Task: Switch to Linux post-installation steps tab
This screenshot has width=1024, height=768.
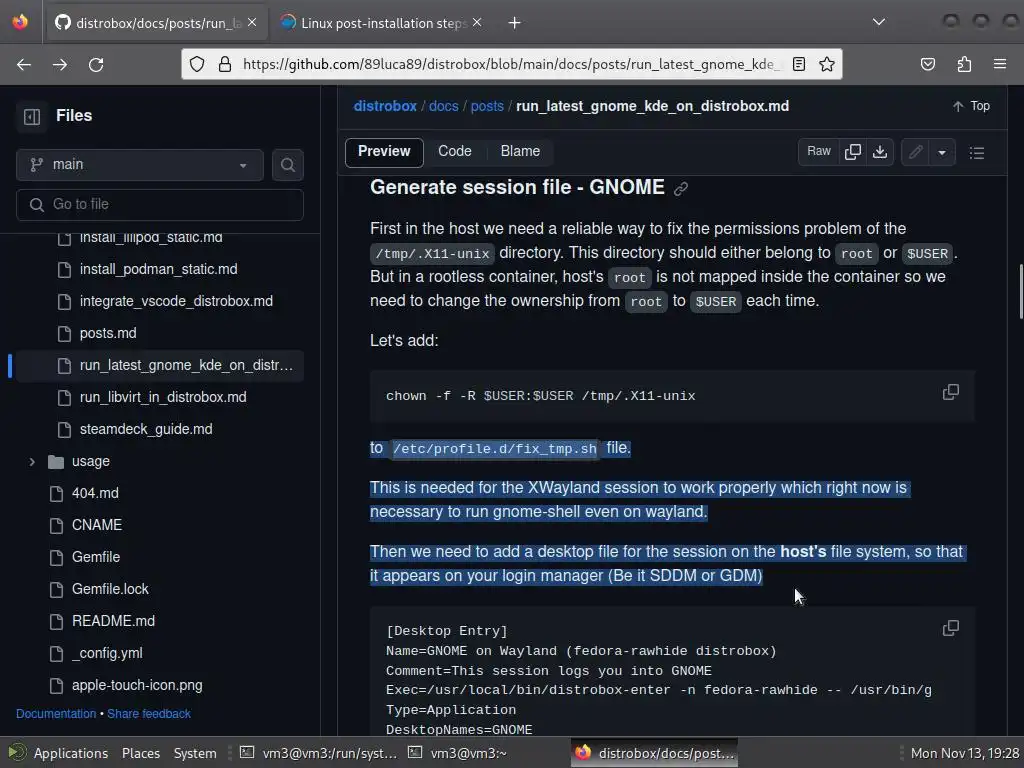Action: click(x=382, y=23)
